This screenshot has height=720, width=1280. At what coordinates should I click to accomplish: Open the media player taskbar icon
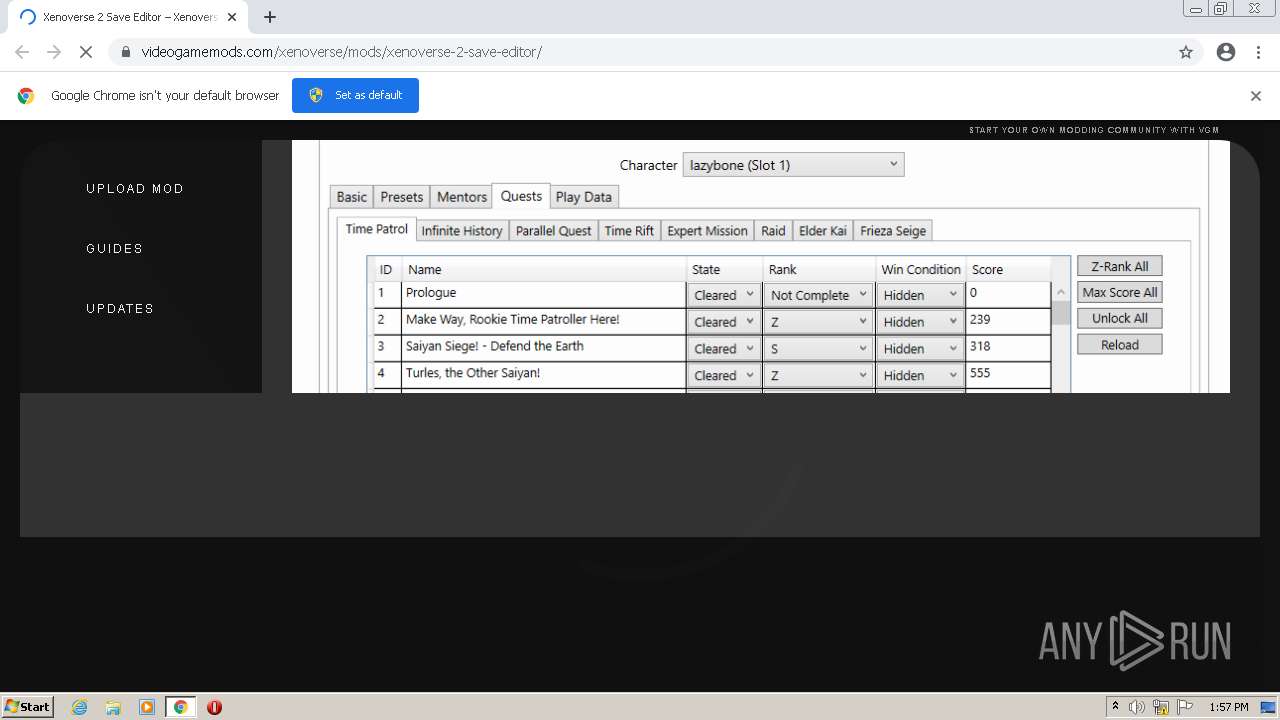[x=147, y=707]
